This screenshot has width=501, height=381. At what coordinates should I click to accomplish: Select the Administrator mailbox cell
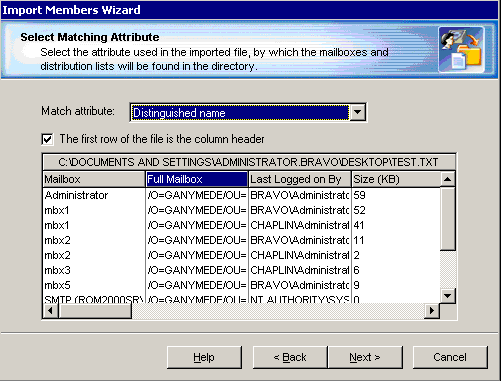click(94, 195)
